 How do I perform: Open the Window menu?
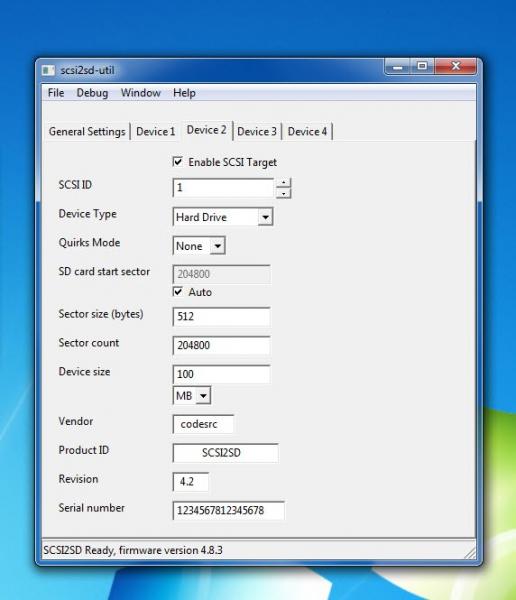tap(140, 93)
